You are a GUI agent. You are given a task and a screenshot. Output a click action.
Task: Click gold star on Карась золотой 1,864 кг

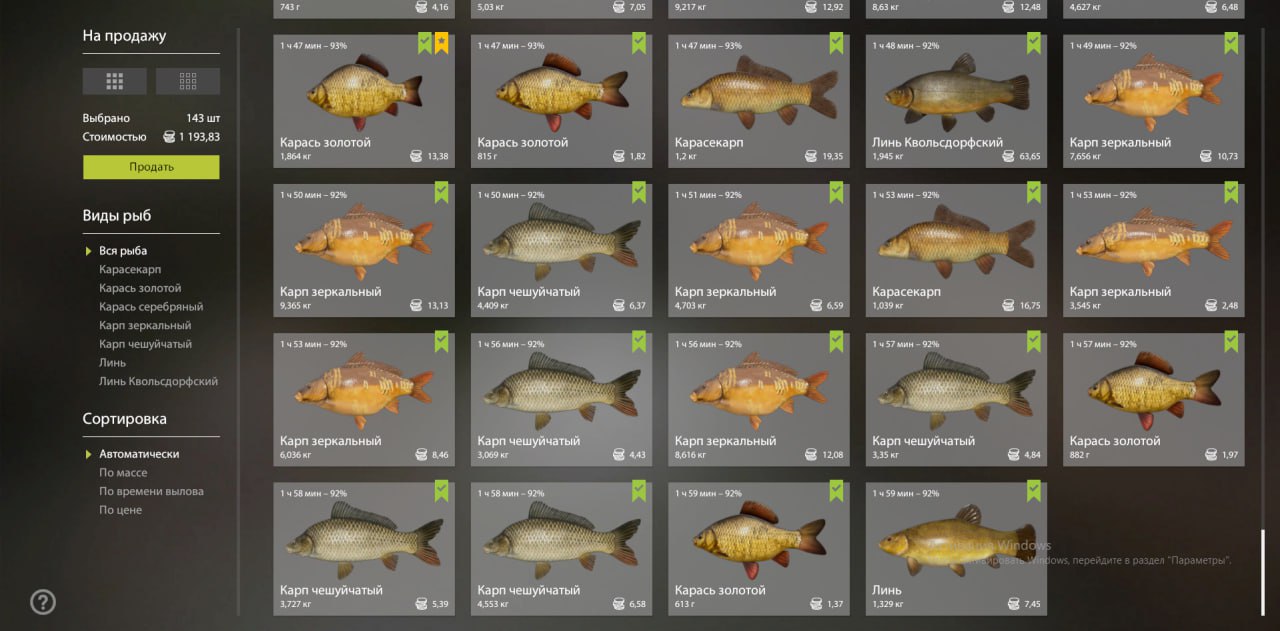click(x=442, y=44)
